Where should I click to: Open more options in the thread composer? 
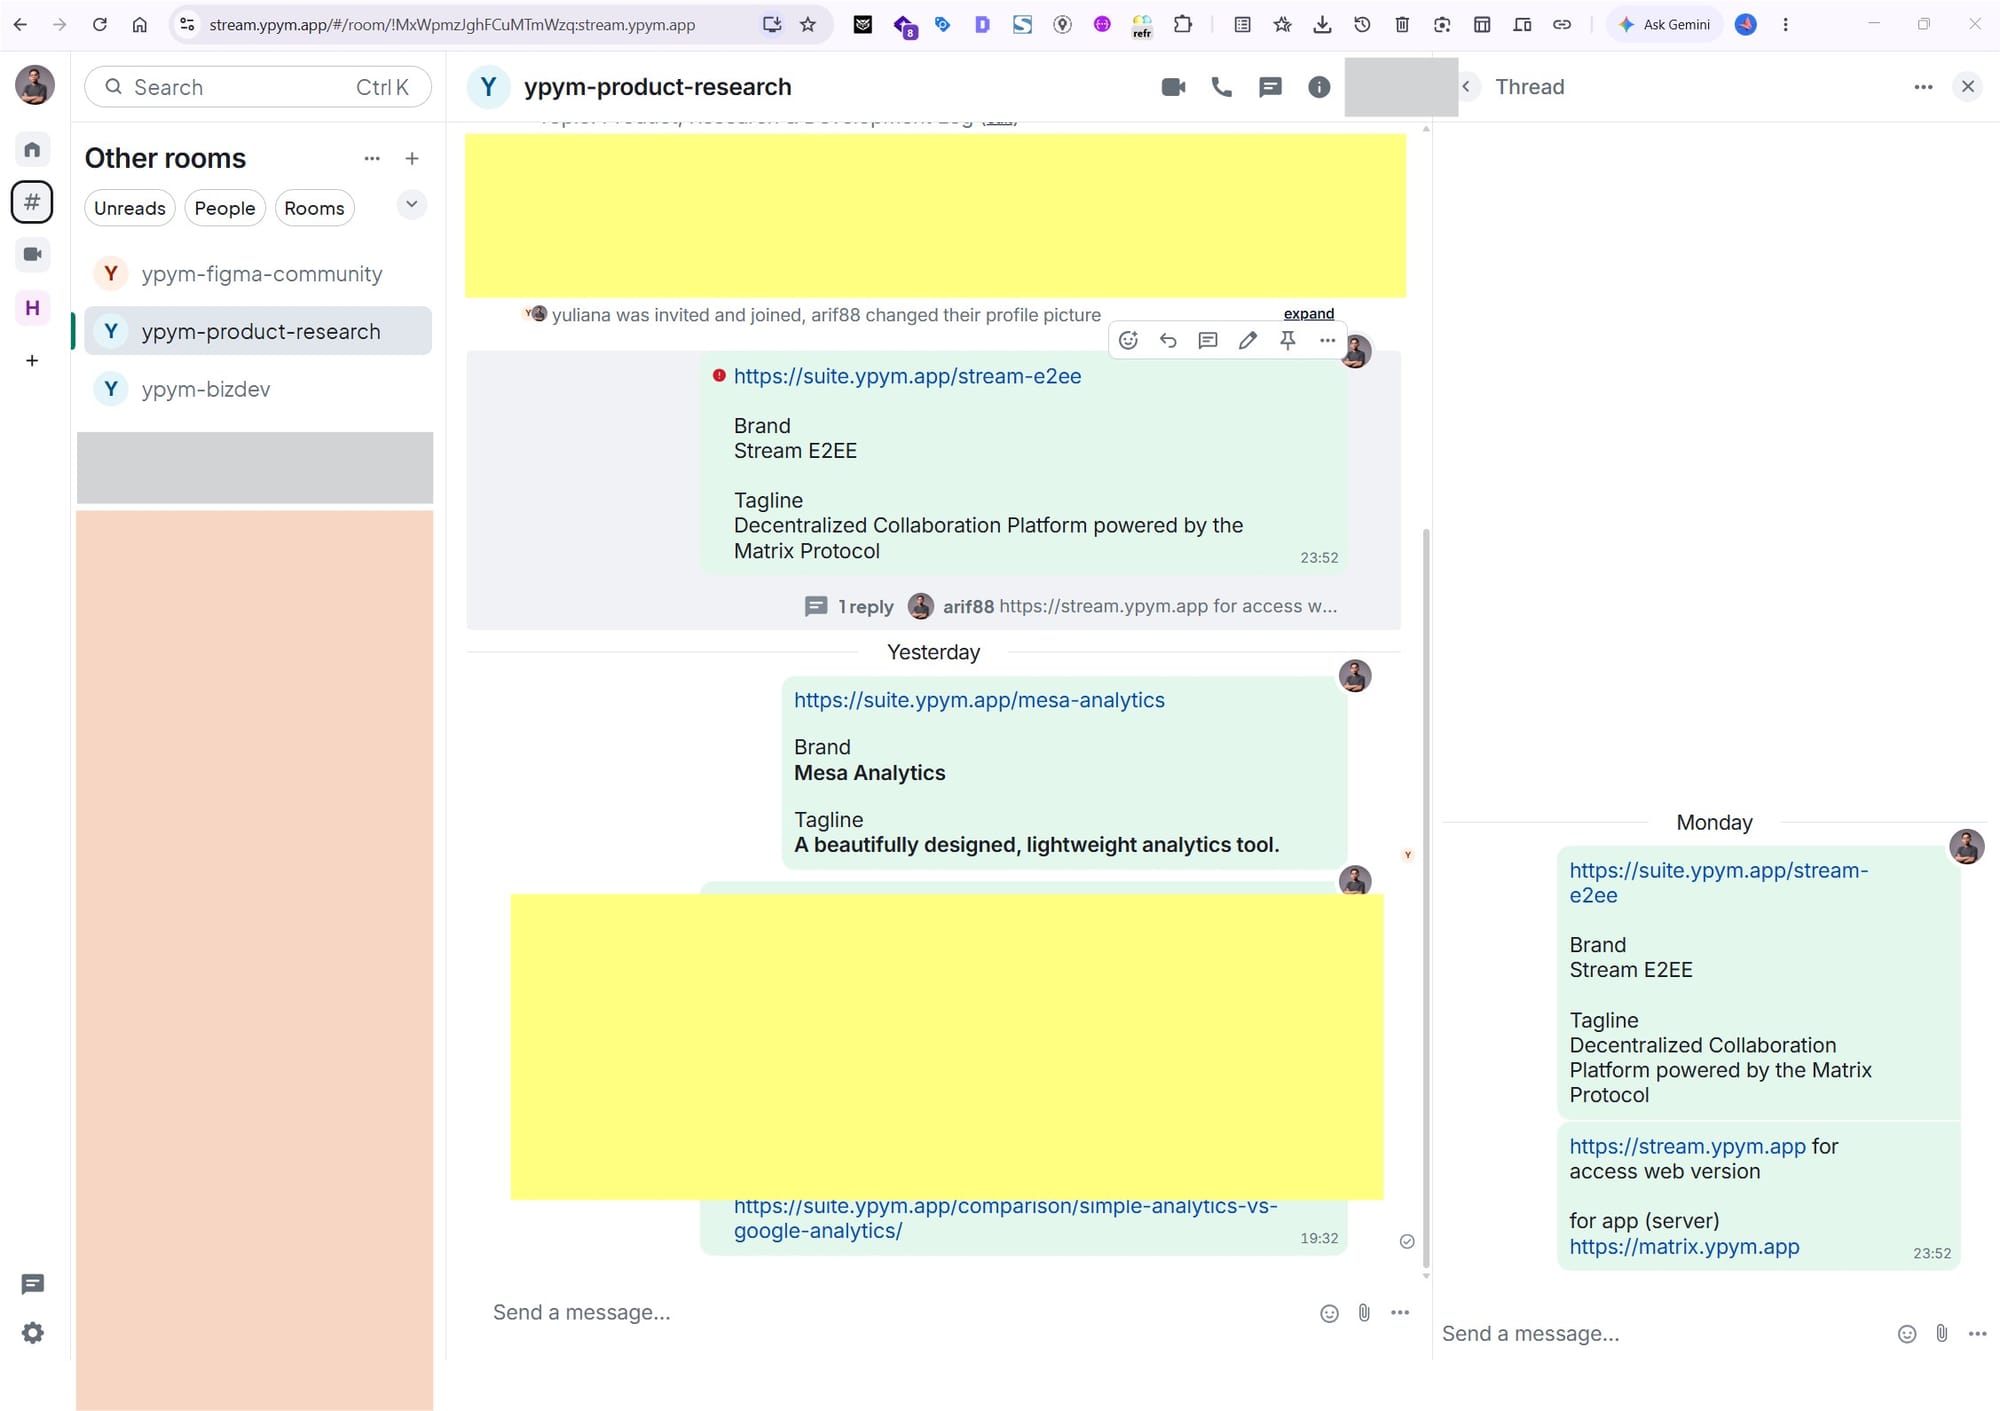click(x=1977, y=1334)
